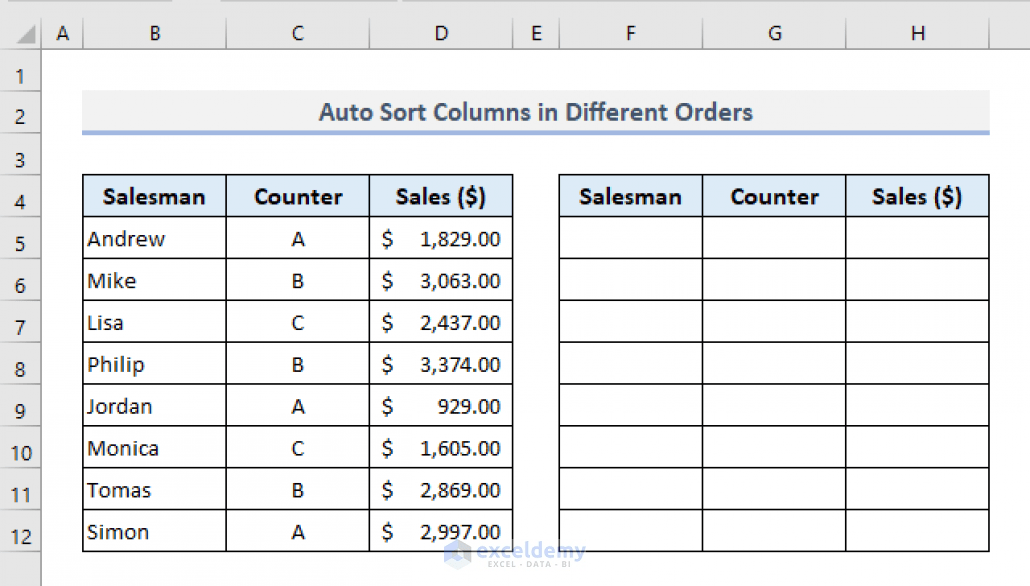Click Philip's sales value of $3,374.00
This screenshot has height=586, width=1030.
(x=440, y=364)
